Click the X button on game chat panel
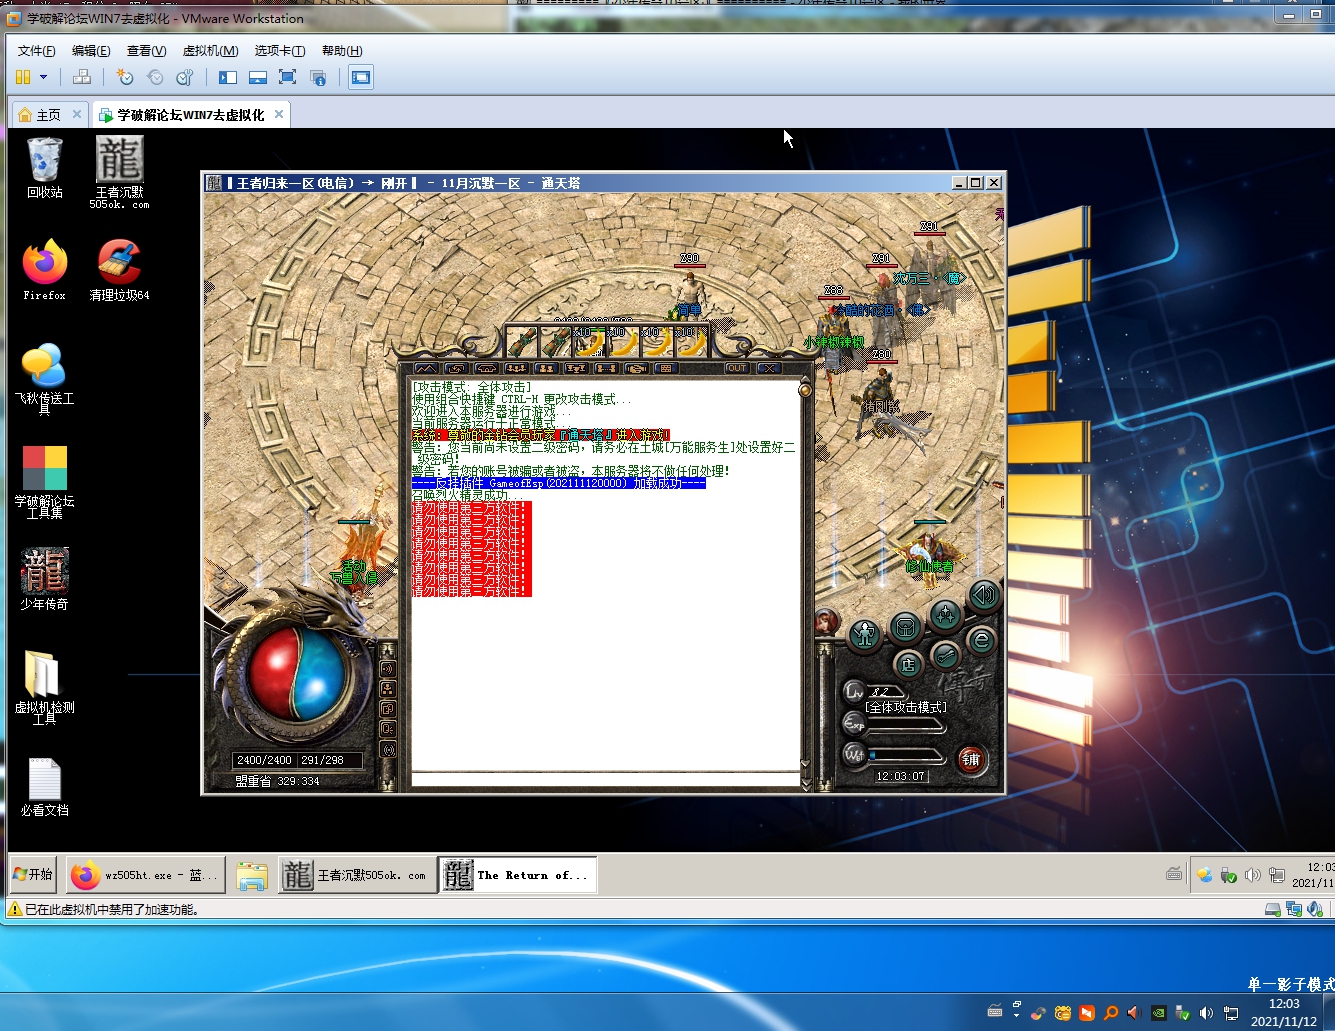 point(768,368)
